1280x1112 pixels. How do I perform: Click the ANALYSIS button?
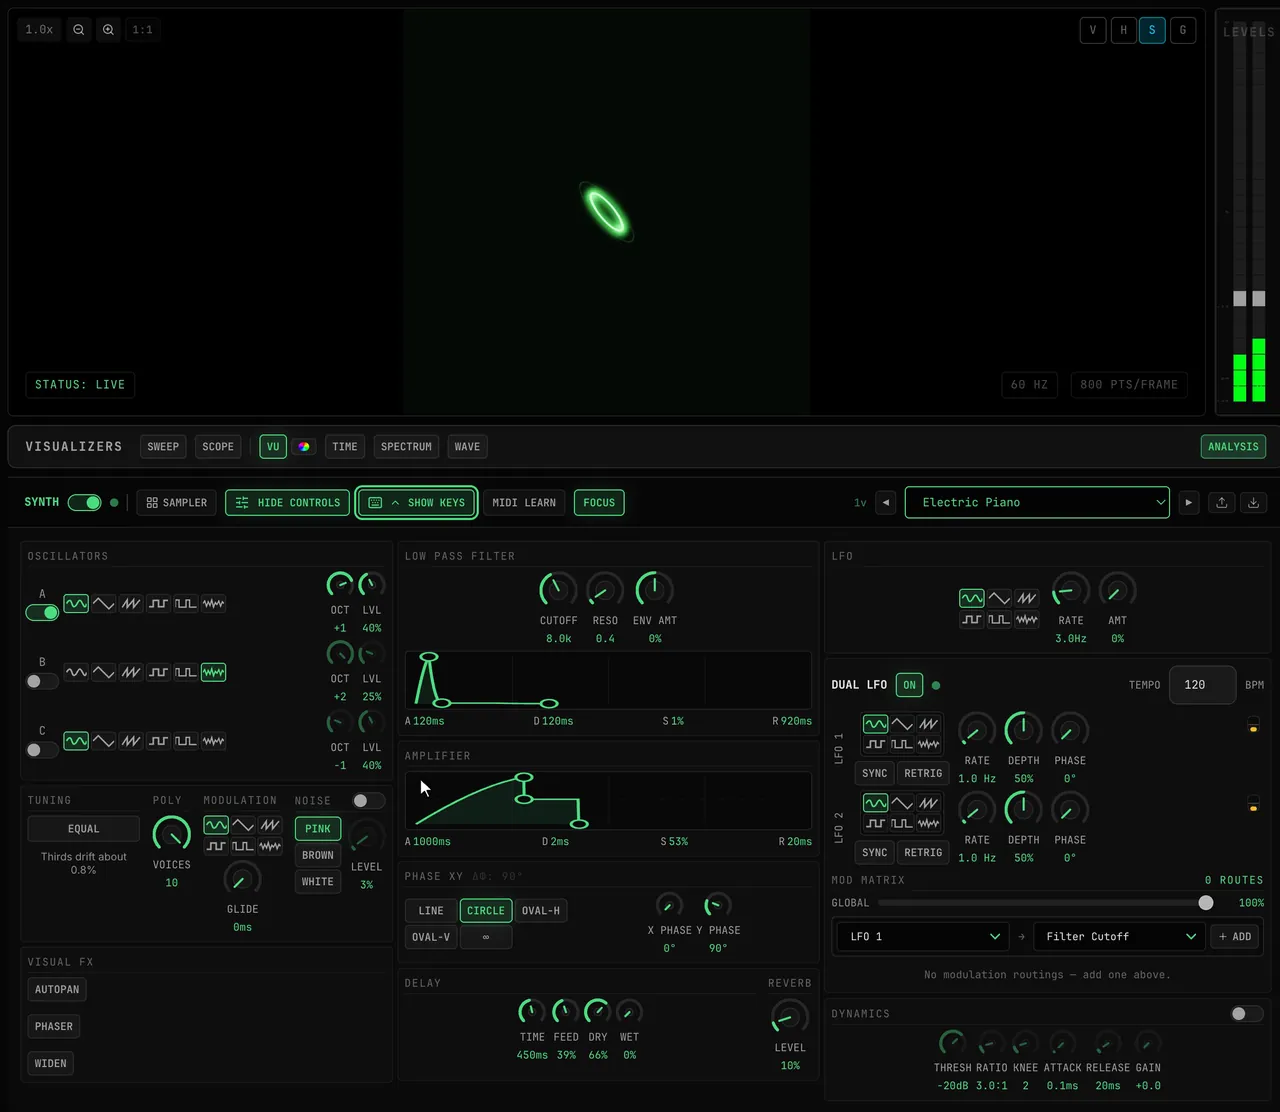pyautogui.click(x=1233, y=447)
